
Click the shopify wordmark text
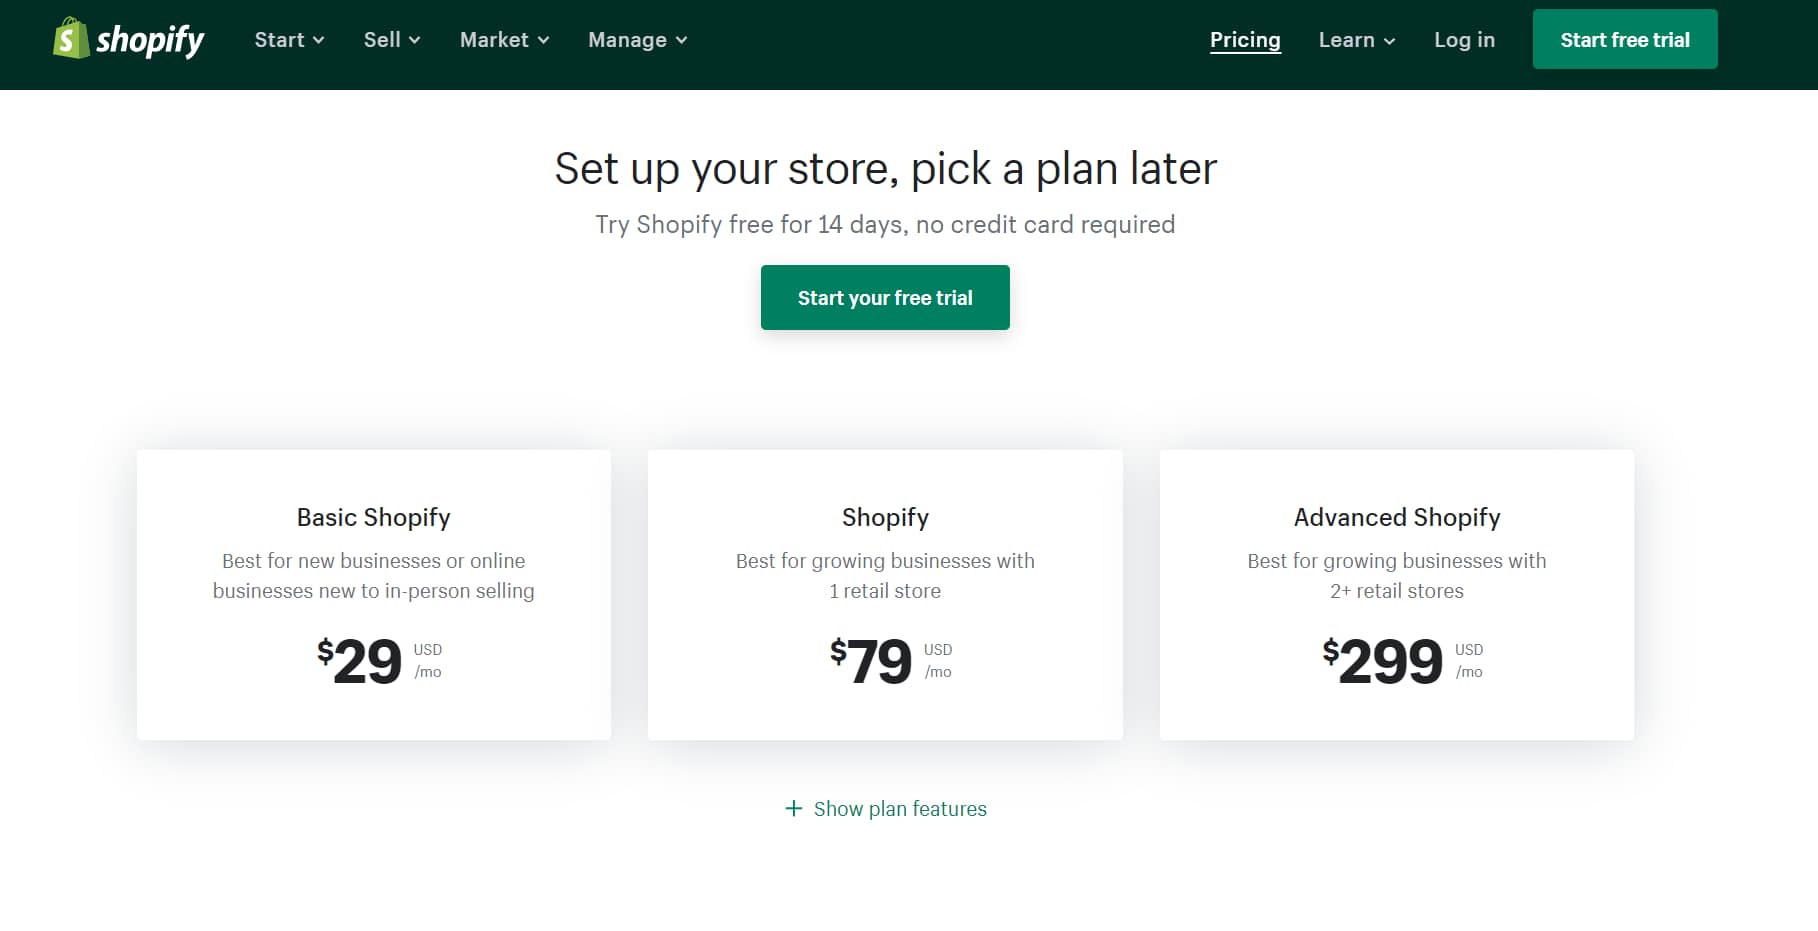click(x=150, y=38)
